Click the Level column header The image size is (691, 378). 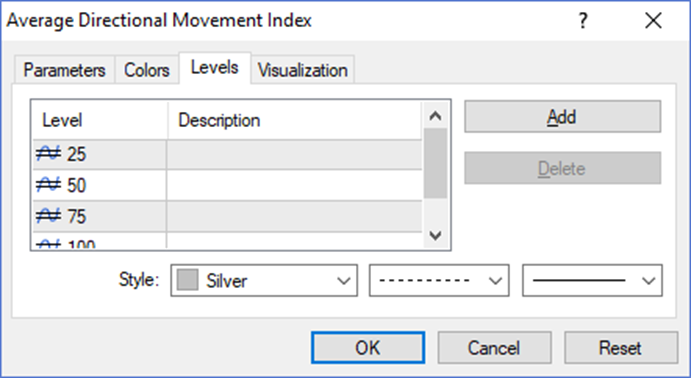click(x=100, y=120)
